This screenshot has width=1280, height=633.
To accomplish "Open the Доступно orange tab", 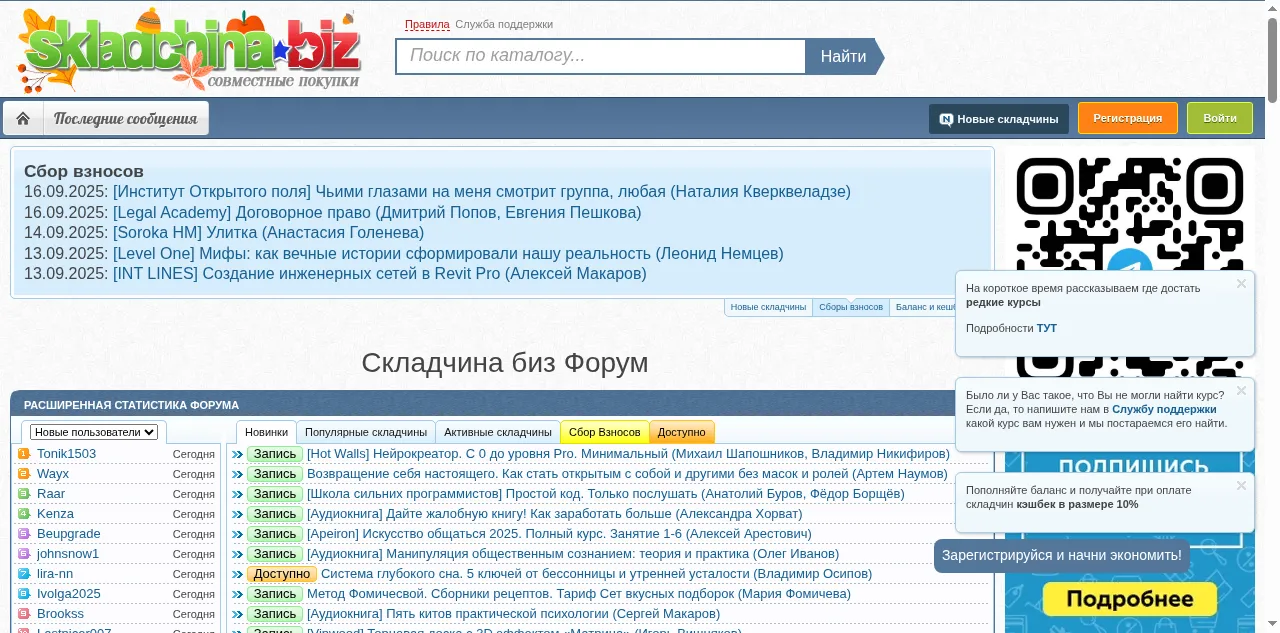I will 682,432.
